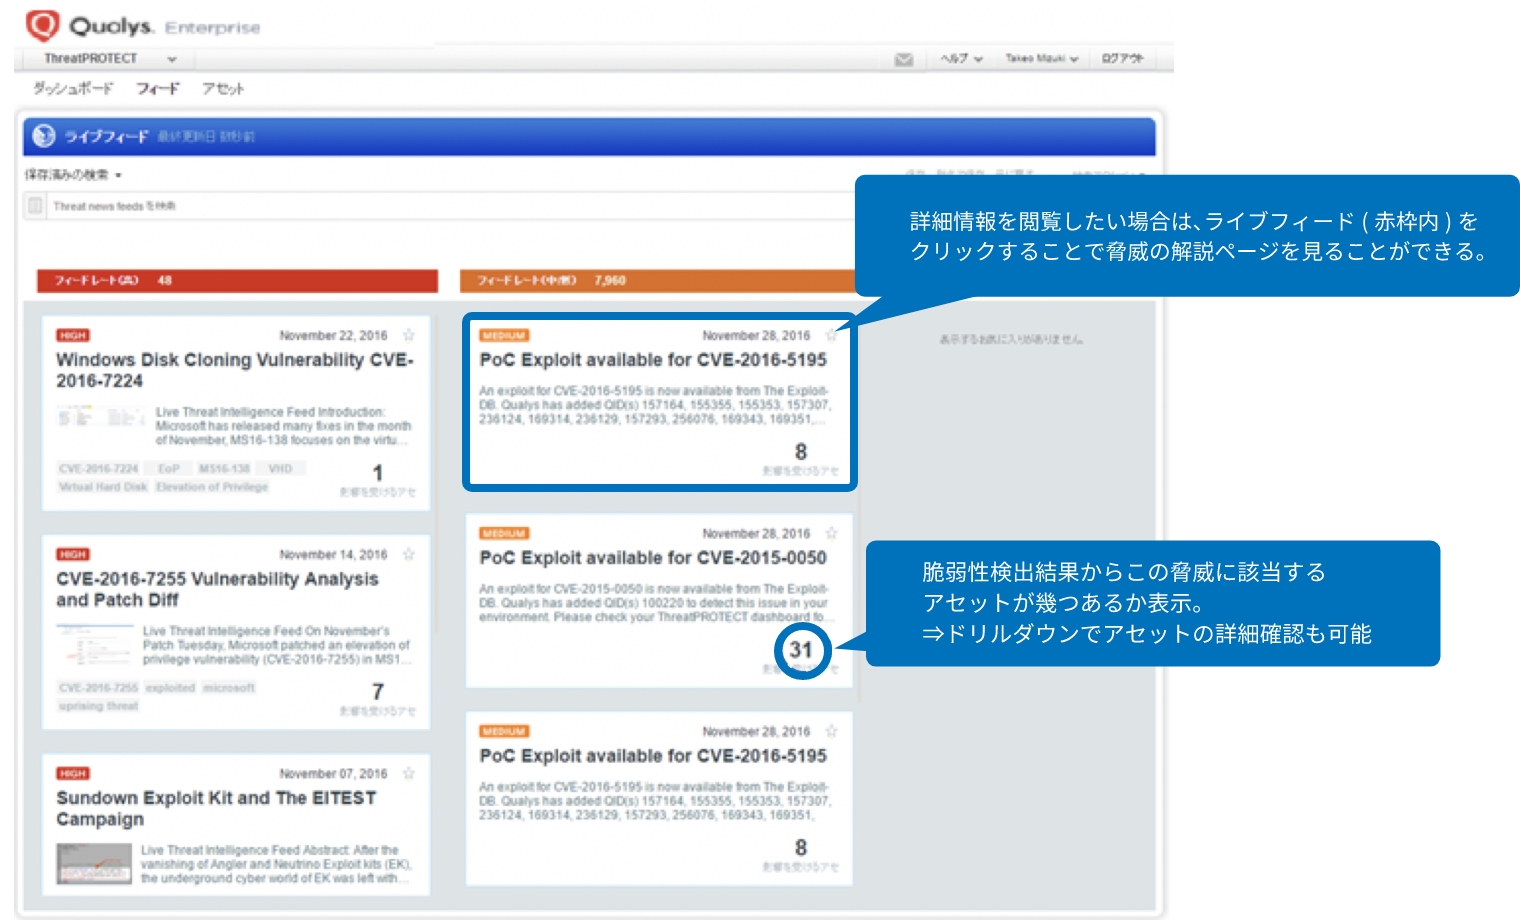Select the MS16-138 tag

tap(224, 468)
